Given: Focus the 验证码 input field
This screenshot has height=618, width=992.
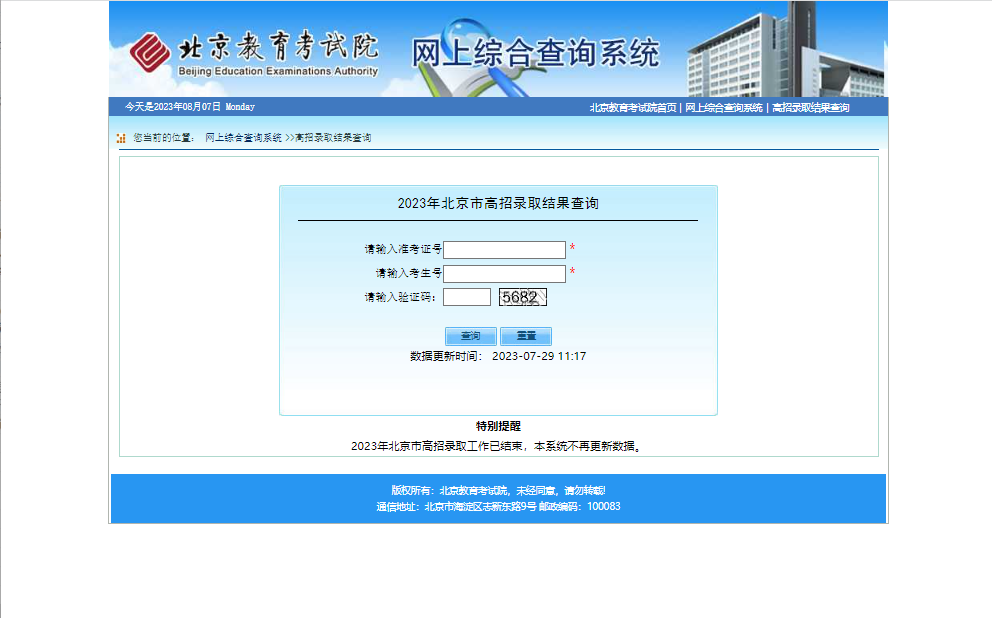Looking at the screenshot, I should click(467, 297).
